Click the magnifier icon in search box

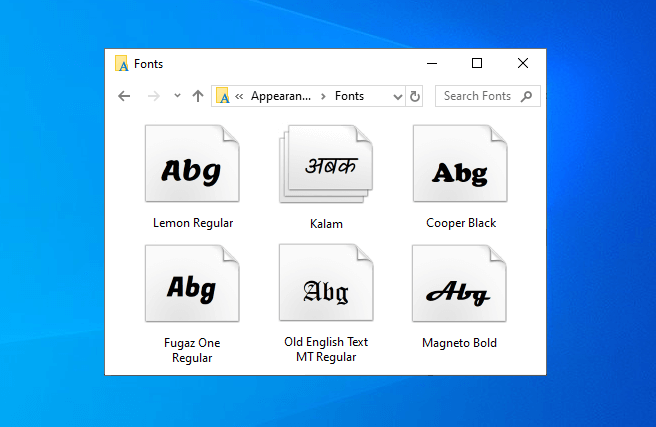pos(525,96)
